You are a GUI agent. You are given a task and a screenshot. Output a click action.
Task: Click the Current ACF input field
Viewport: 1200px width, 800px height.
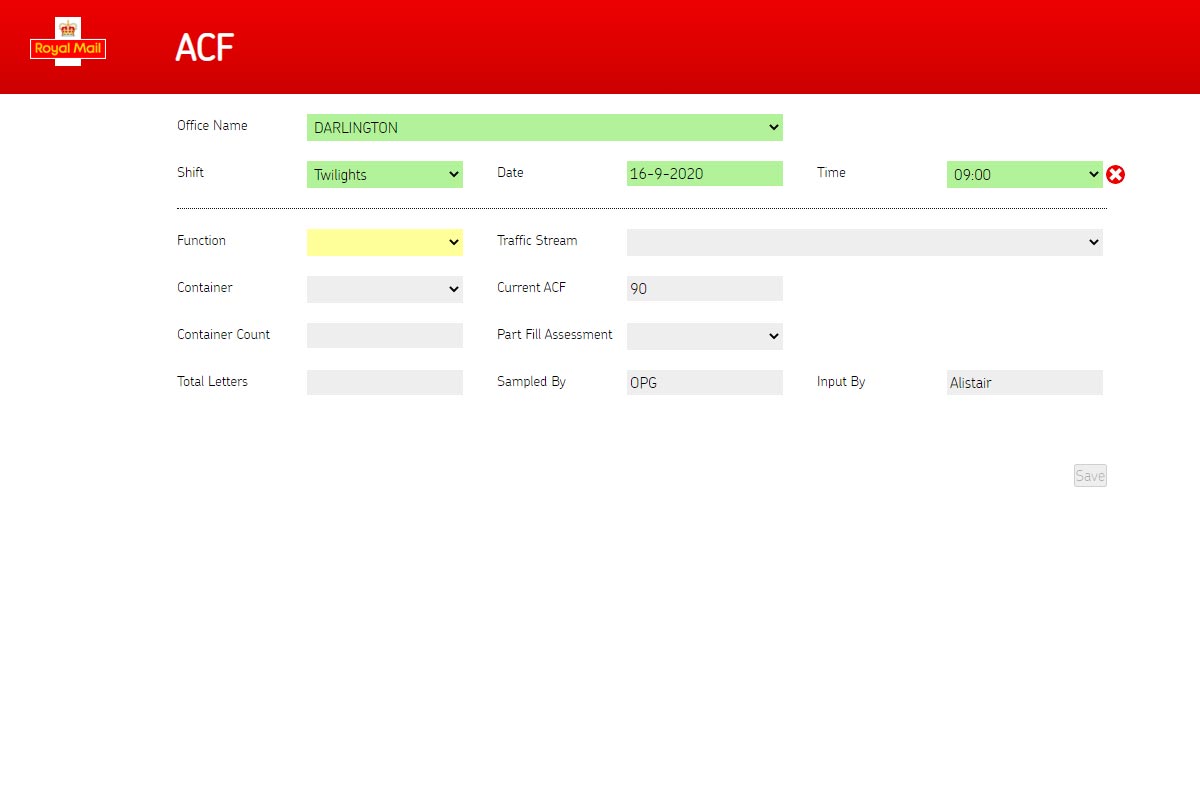[x=704, y=289]
